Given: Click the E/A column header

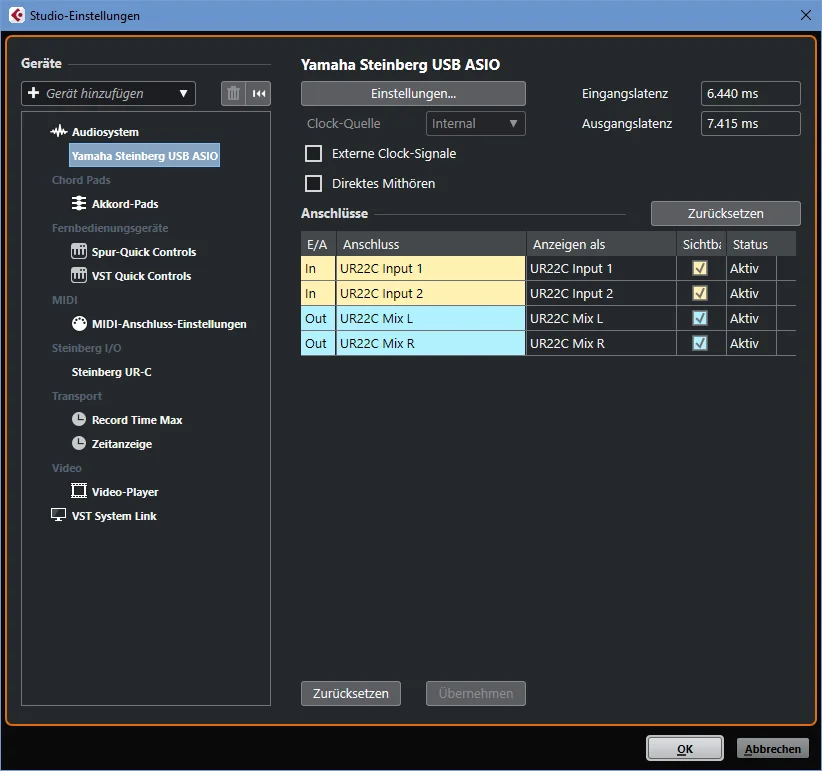Looking at the screenshot, I should (318, 244).
